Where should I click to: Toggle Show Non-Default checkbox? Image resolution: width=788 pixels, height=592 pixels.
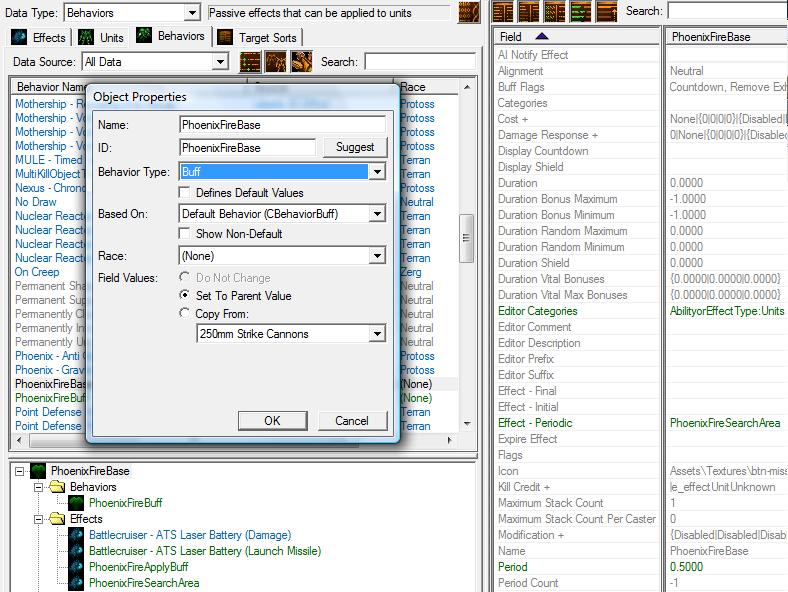click(x=184, y=234)
